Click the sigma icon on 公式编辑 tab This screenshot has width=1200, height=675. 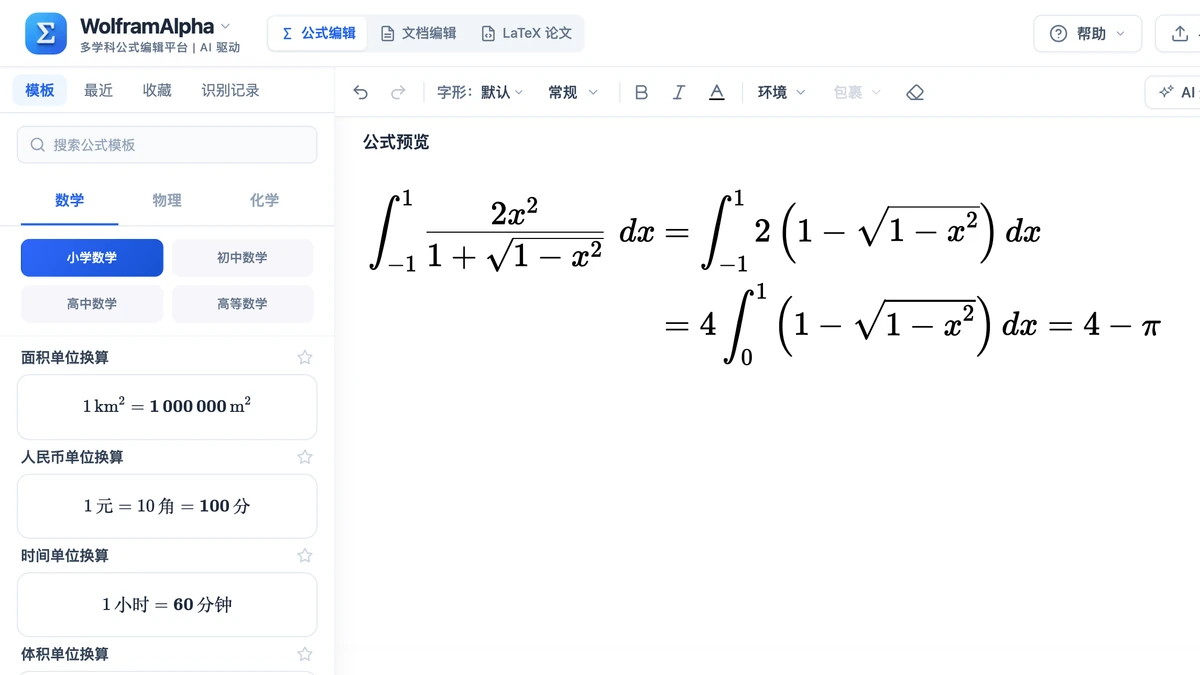point(288,33)
